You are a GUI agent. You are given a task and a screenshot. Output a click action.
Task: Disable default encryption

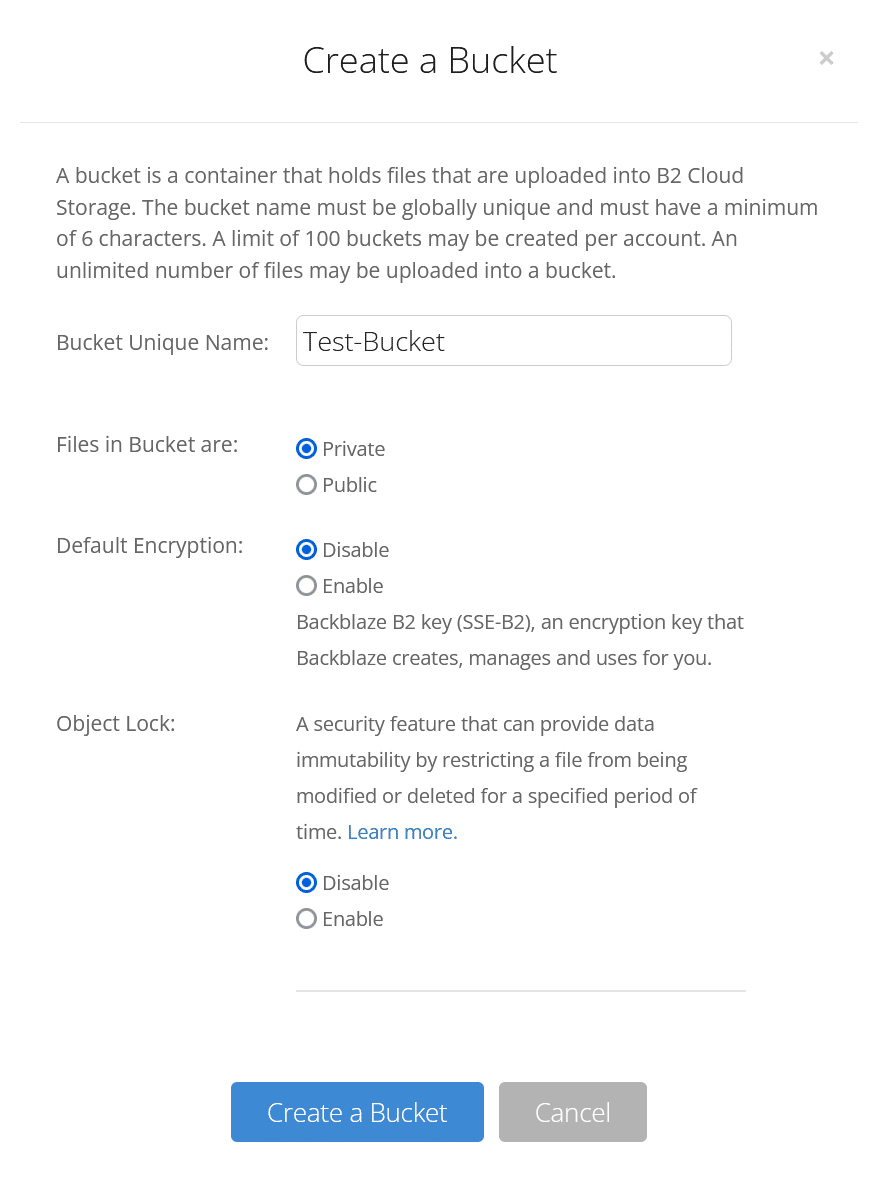[306, 549]
